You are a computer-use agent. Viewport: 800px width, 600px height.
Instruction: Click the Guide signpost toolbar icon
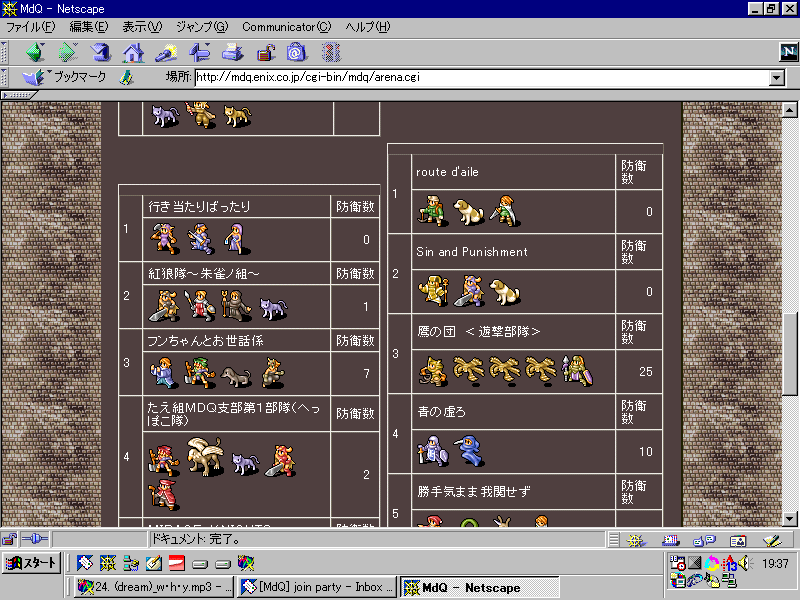click(199, 52)
